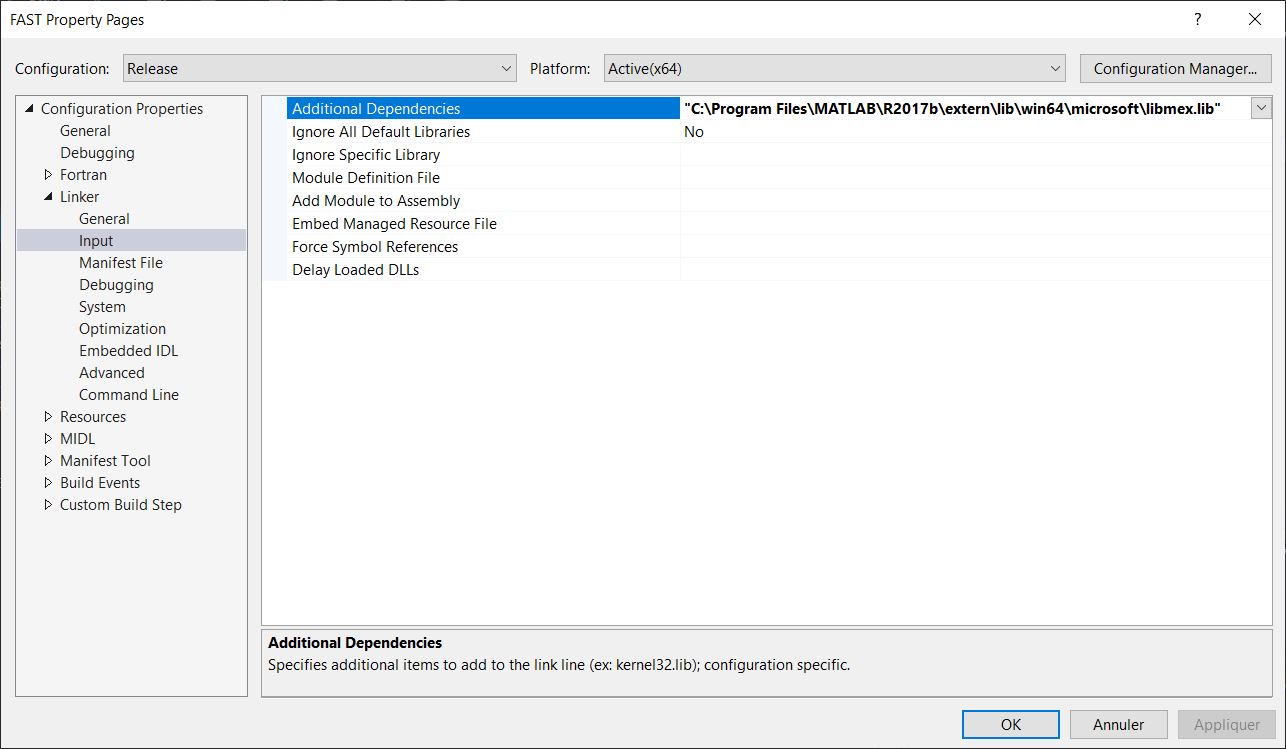Open the Additional Dependencies value dropdown

pos(1262,108)
